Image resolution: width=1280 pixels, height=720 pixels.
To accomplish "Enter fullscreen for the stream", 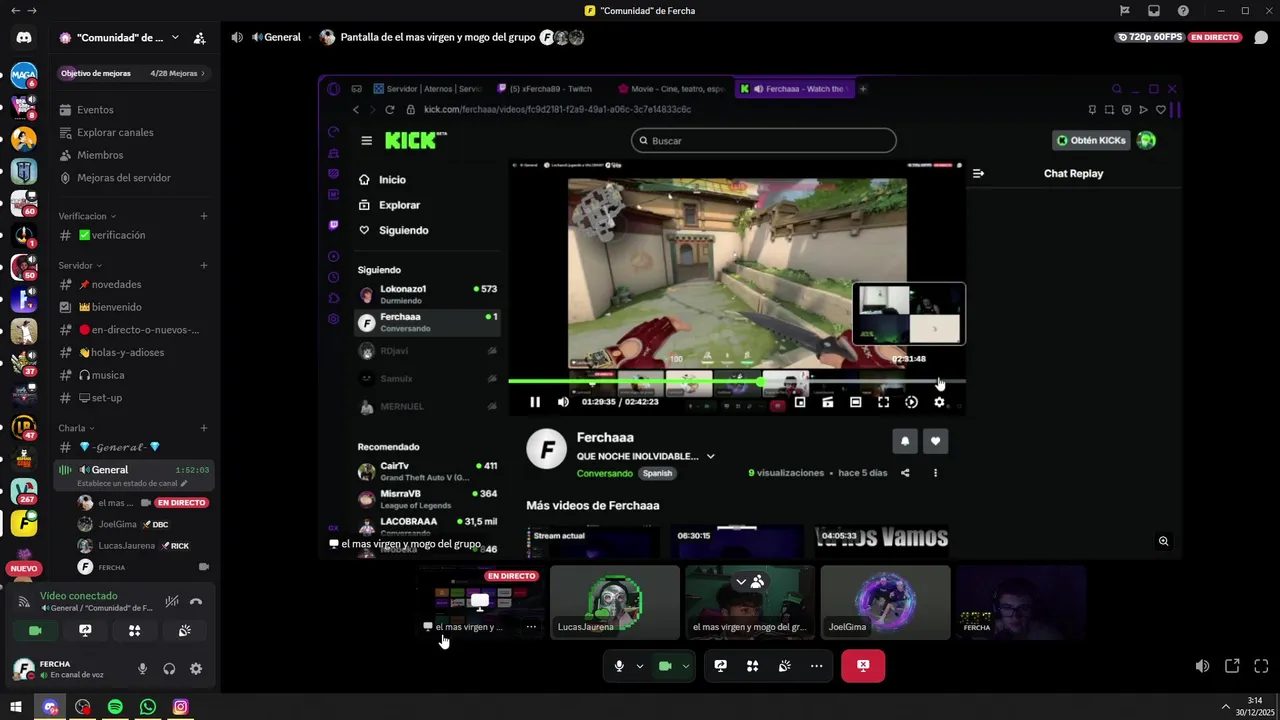I will click(1261, 666).
